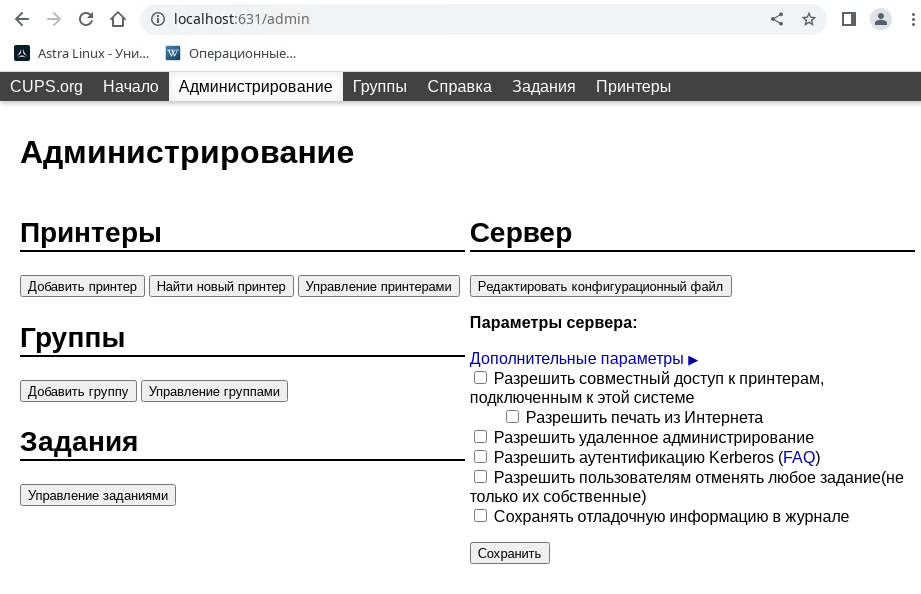Expand Дополнительные параметры section
This screenshot has width=921, height=594.
tap(583, 358)
